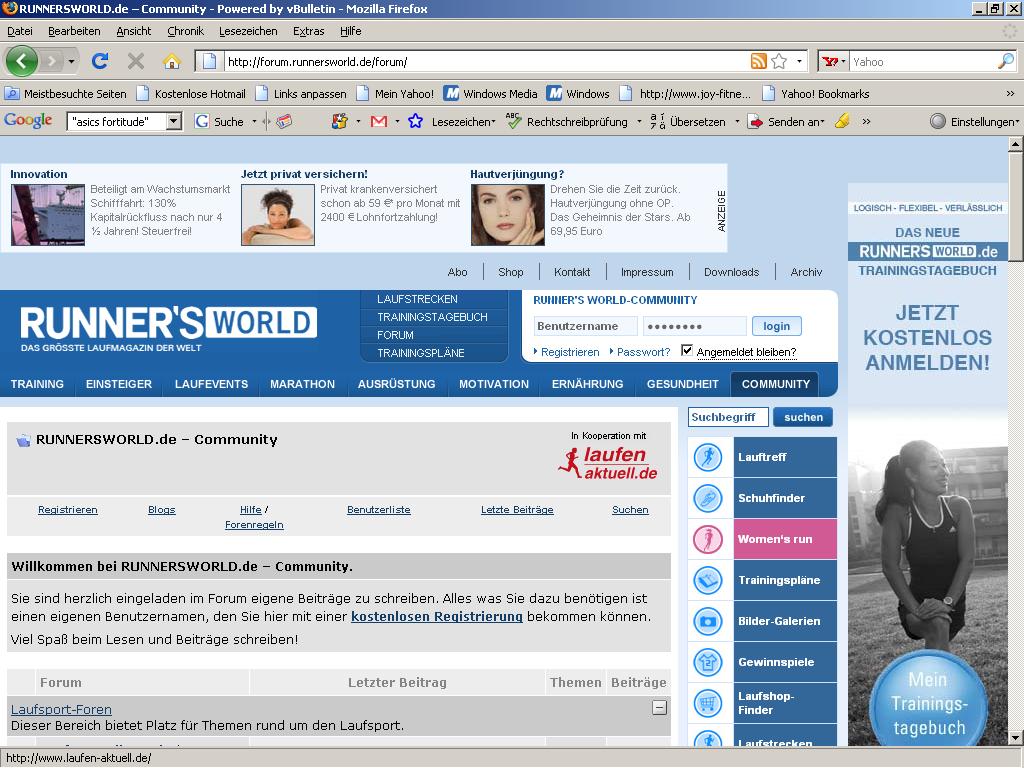Follow the 'kostenlosen Registrierung' link

click(x=437, y=617)
